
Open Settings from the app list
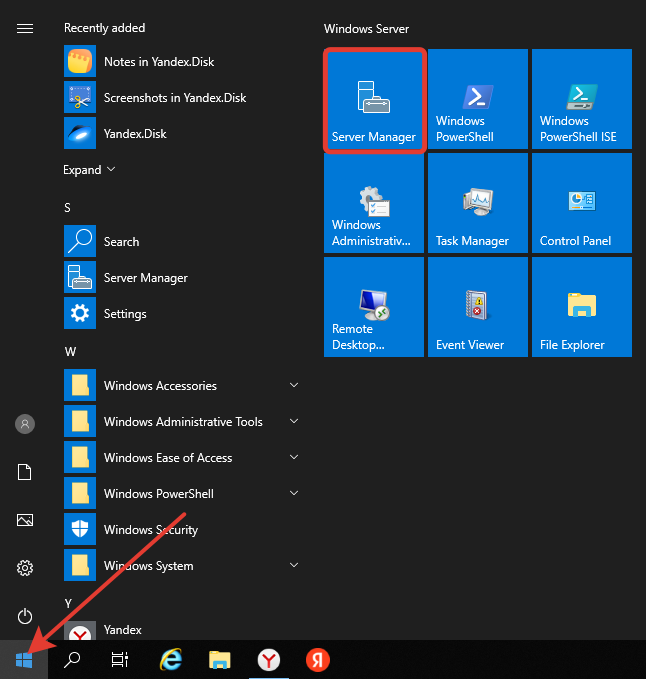coord(182,313)
